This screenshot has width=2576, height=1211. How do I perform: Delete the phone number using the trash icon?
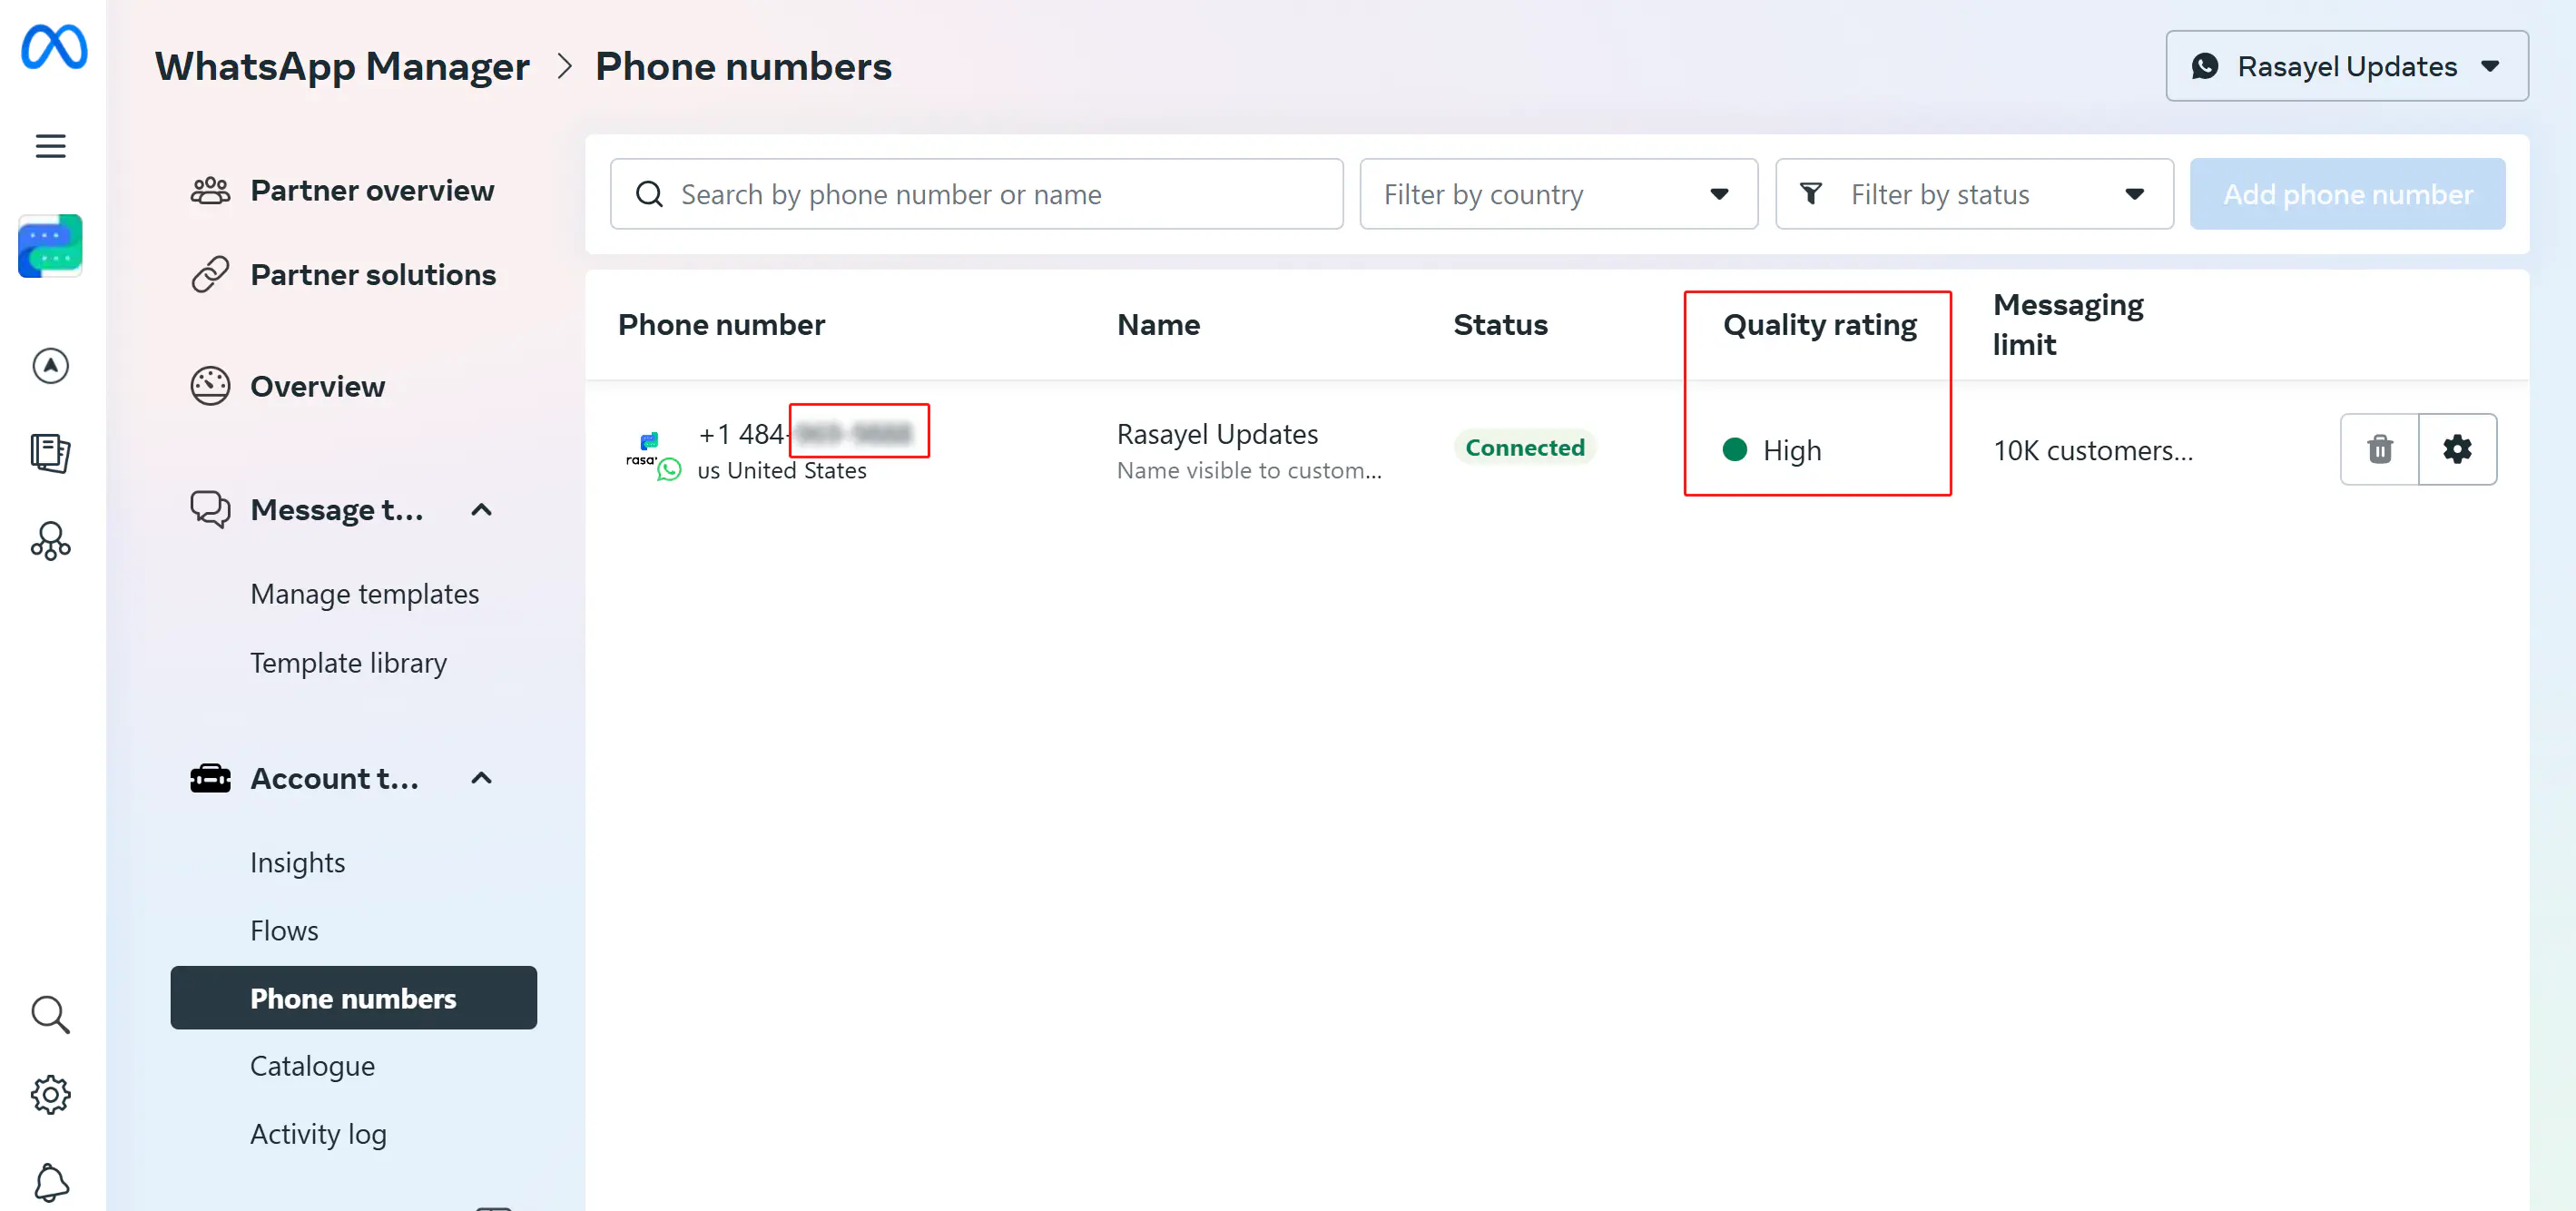(2380, 449)
